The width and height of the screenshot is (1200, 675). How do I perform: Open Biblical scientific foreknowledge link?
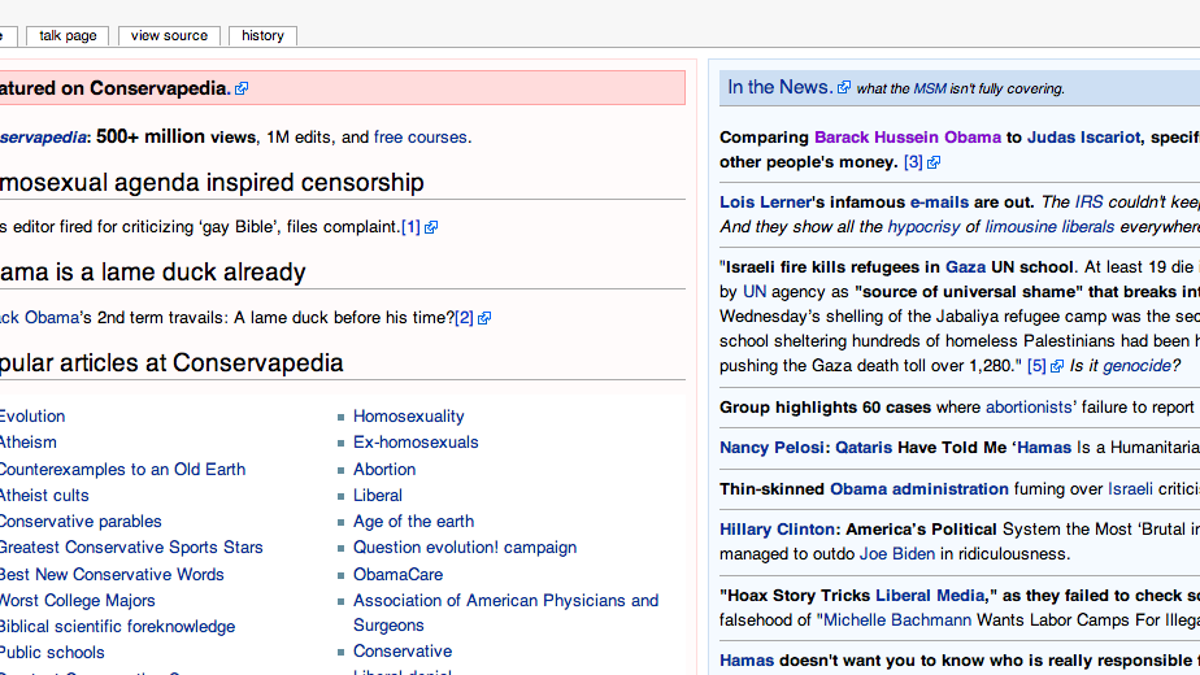(117, 626)
